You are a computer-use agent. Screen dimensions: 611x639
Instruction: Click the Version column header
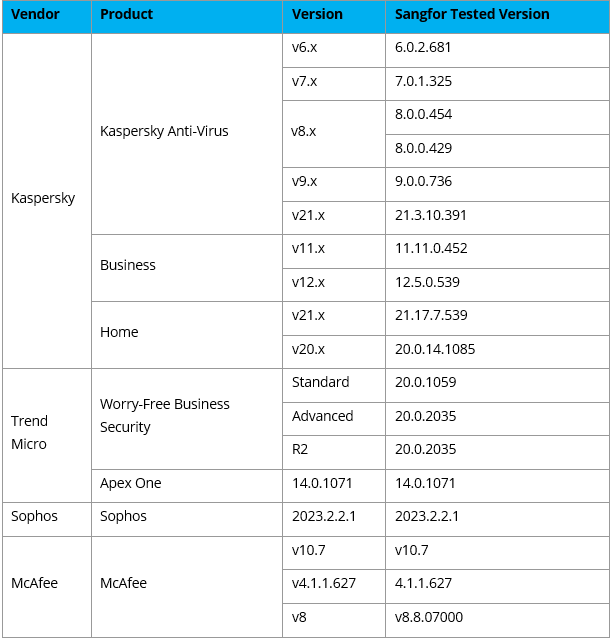click(317, 15)
